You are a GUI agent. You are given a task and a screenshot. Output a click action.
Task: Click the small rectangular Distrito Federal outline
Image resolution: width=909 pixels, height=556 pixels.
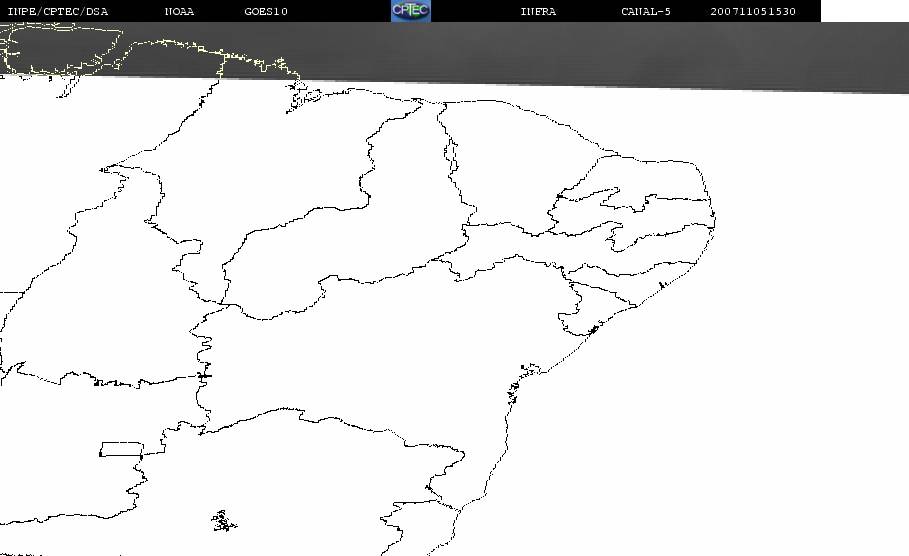[120, 449]
